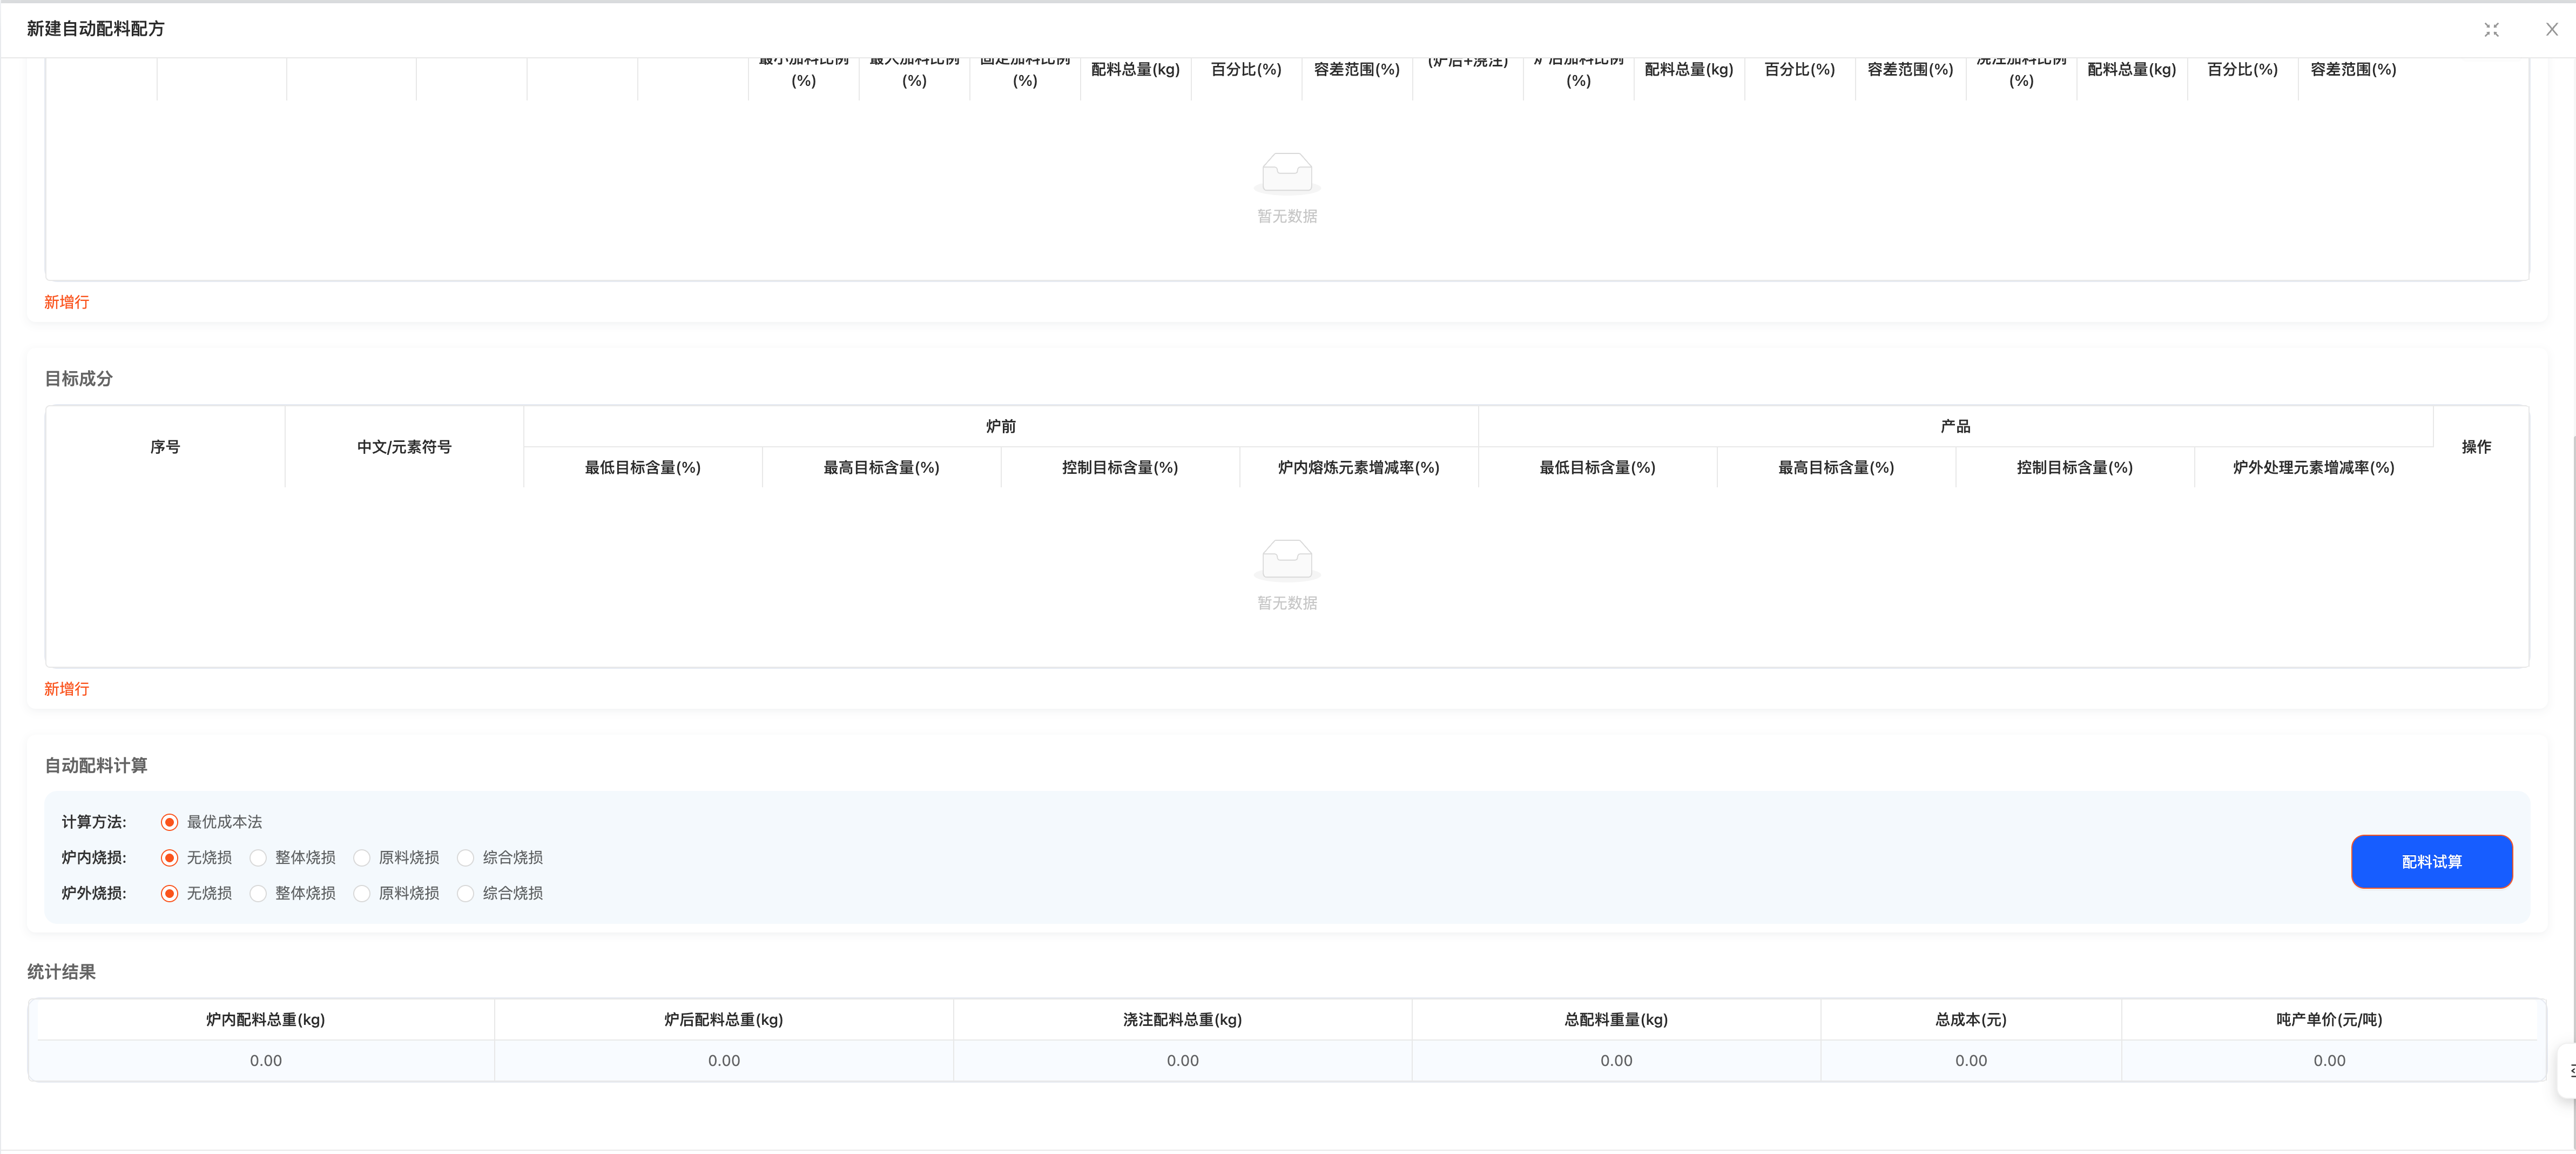Screen dimensions: 2576x1154
Task: Close the 新建自动配料配方 dialog
Action: click(2552, 30)
